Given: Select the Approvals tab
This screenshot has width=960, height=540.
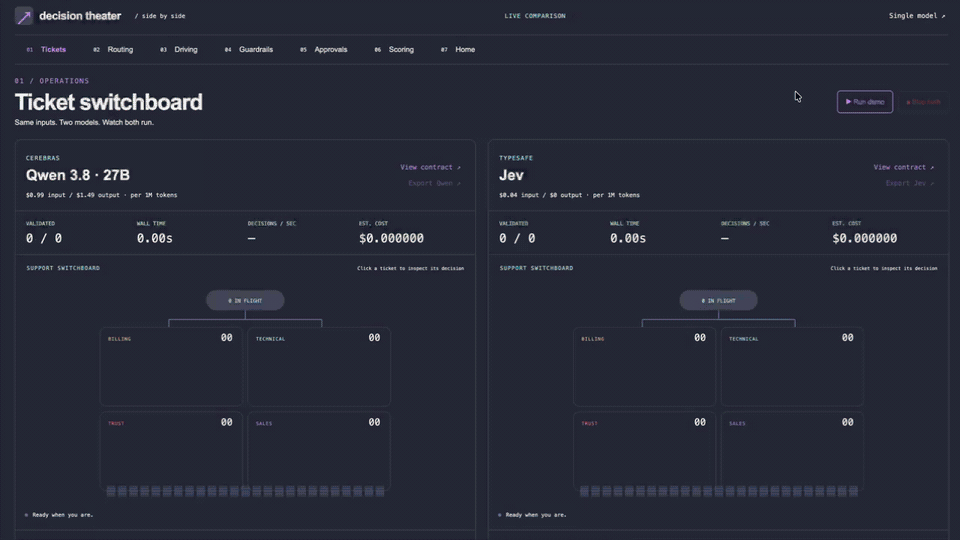Looking at the screenshot, I should [324, 50].
